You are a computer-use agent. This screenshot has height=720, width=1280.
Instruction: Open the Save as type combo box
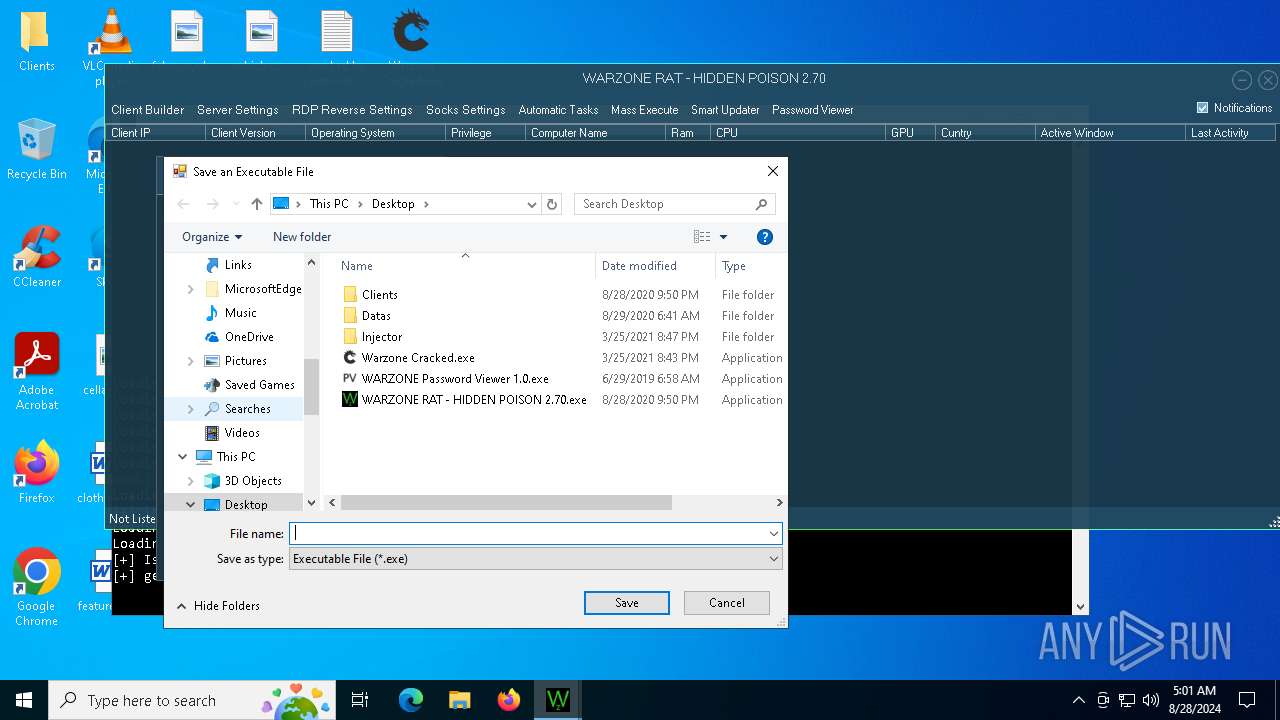coord(536,559)
